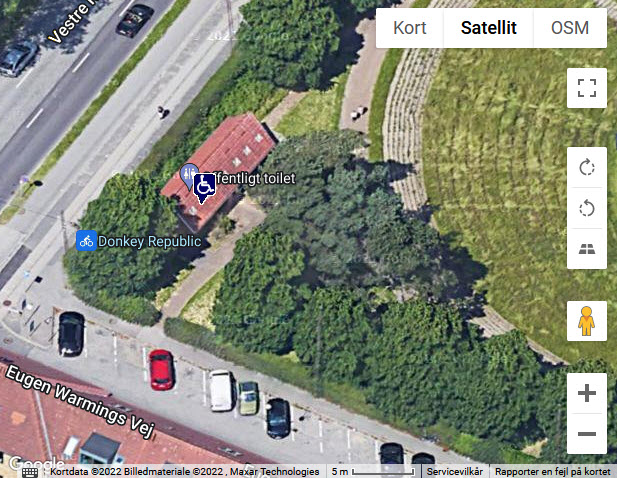Rotate map clockwise
This screenshot has height=478, width=617.
(587, 168)
